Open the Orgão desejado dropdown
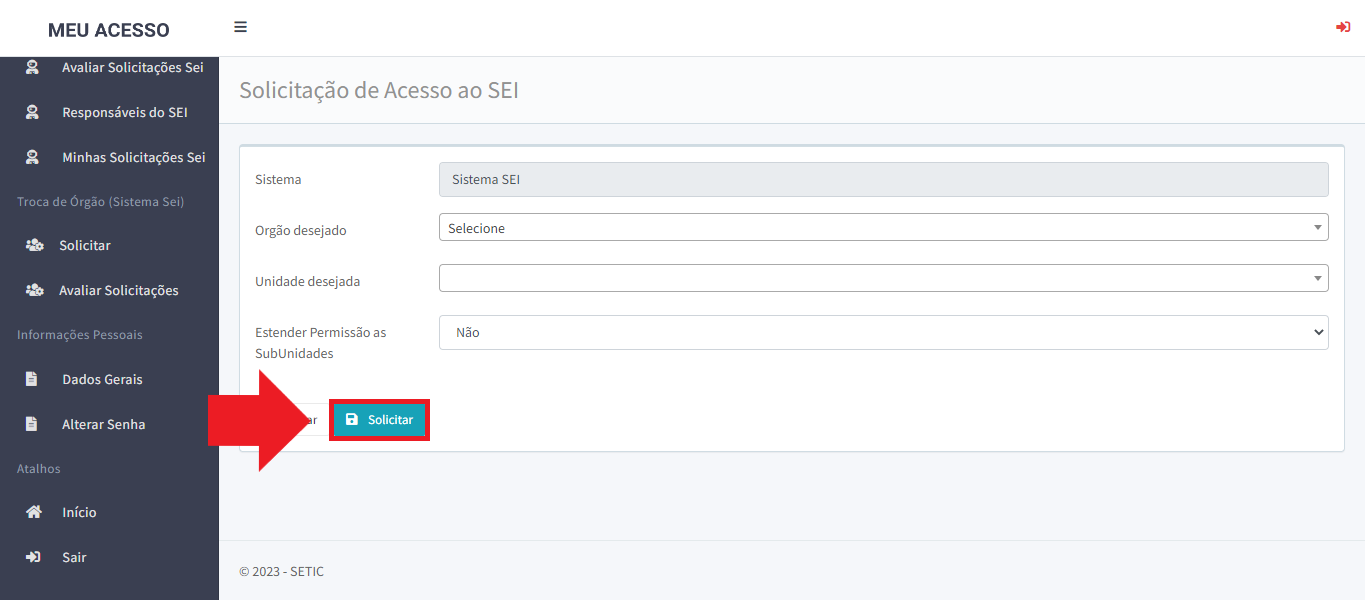This screenshot has width=1365, height=600. point(883,228)
